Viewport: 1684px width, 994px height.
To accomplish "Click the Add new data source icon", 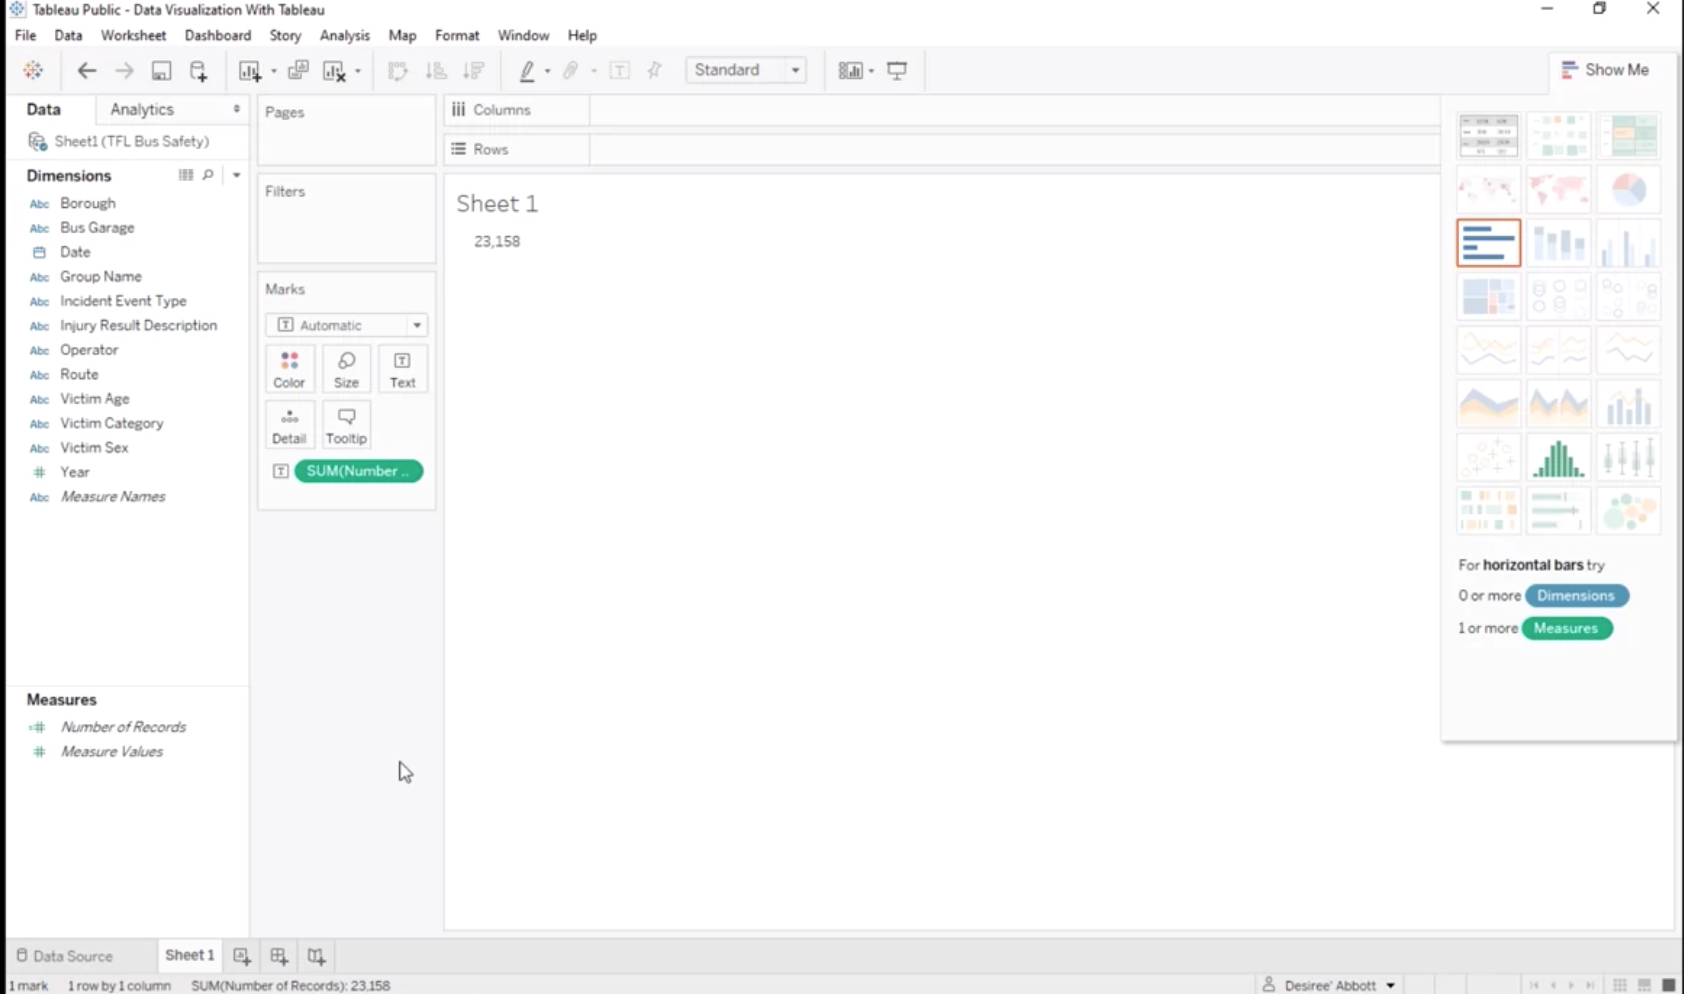I will click(x=198, y=70).
